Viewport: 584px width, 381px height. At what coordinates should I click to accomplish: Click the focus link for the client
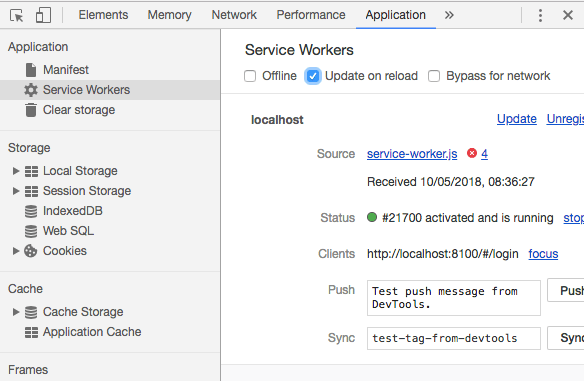543,254
